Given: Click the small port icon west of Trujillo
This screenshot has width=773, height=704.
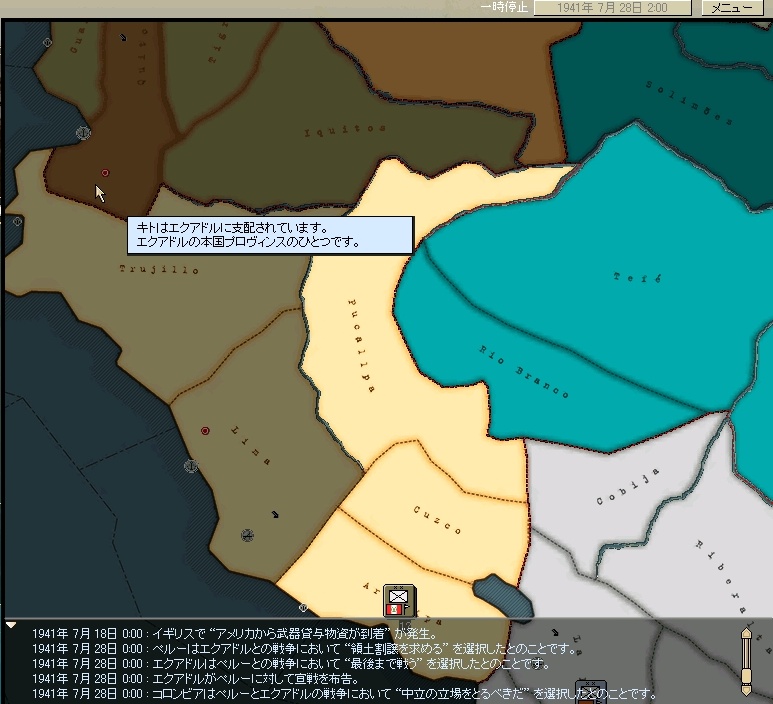Looking at the screenshot, I should 17,221.
